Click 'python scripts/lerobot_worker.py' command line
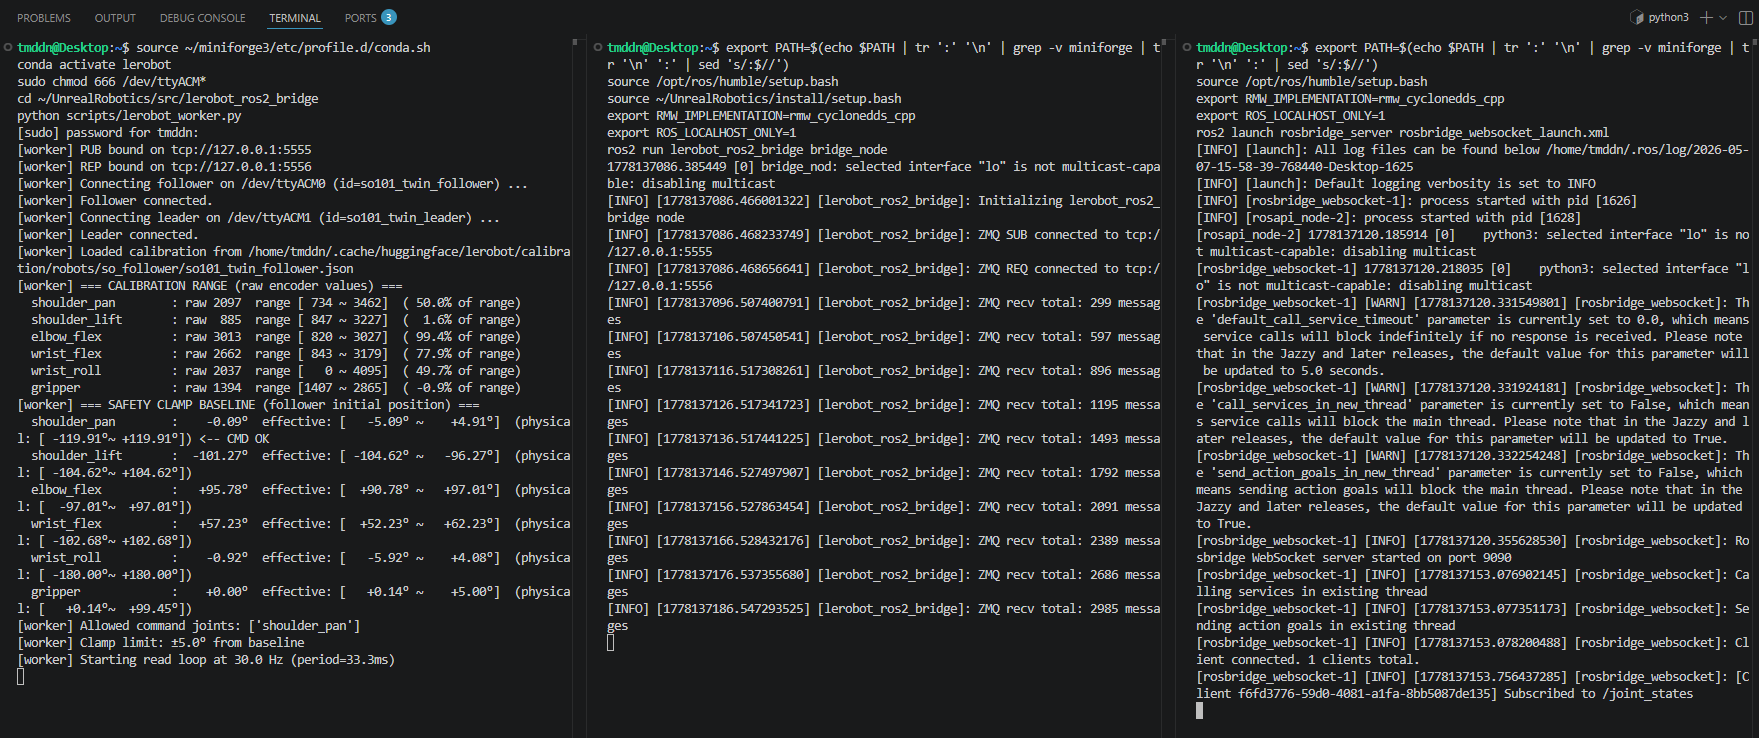The height and width of the screenshot is (738, 1759). tap(129, 115)
